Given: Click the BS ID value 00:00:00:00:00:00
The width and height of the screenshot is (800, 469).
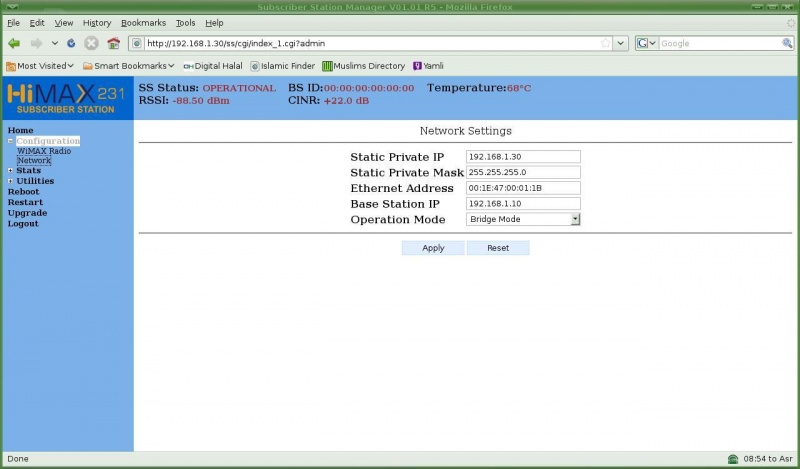Looking at the screenshot, I should click(x=369, y=88).
